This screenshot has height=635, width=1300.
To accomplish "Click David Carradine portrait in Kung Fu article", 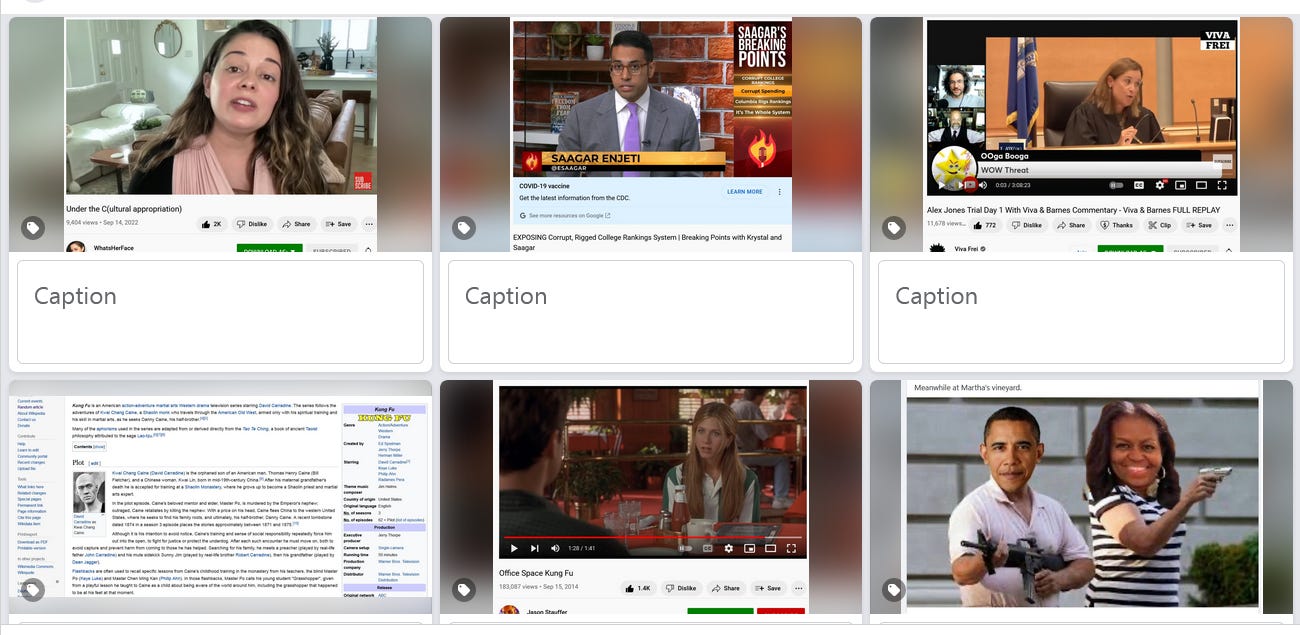I will 90,492.
